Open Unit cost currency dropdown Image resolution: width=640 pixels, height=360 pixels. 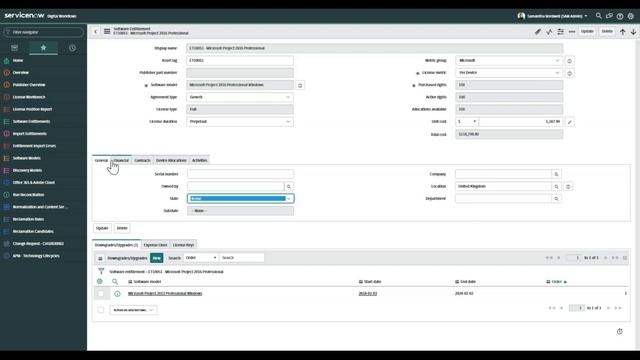[x=467, y=122]
